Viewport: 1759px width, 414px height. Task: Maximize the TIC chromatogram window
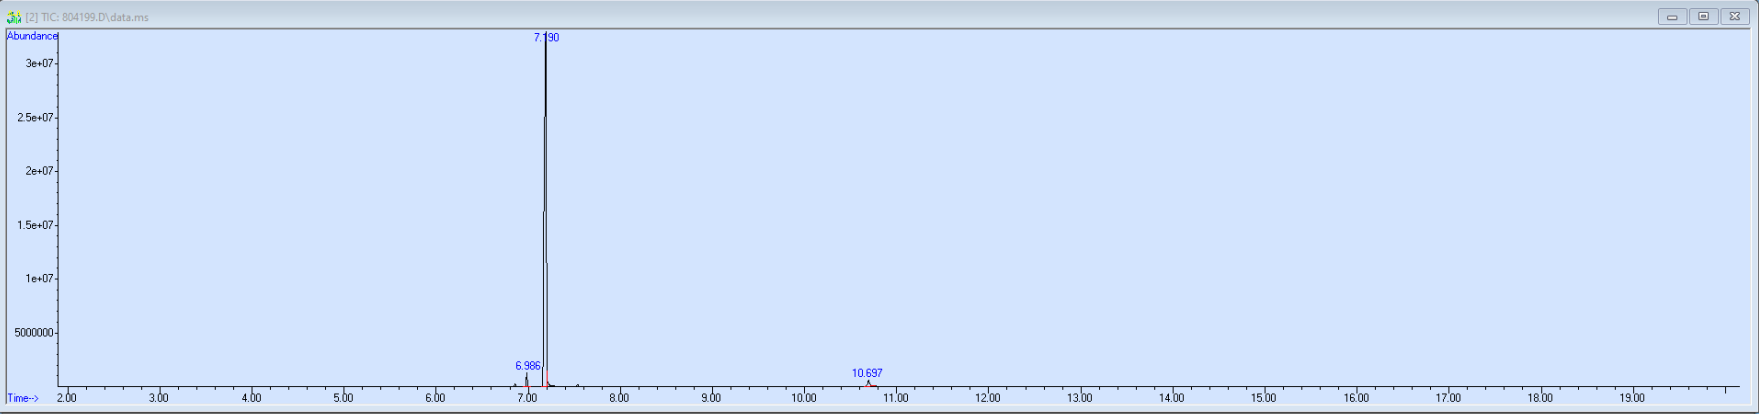(x=1703, y=16)
